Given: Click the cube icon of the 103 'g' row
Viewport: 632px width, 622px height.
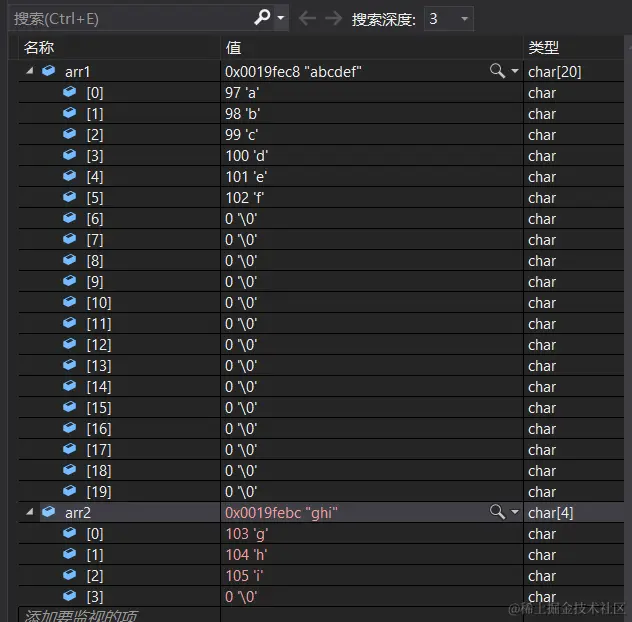Looking at the screenshot, I should point(69,533).
